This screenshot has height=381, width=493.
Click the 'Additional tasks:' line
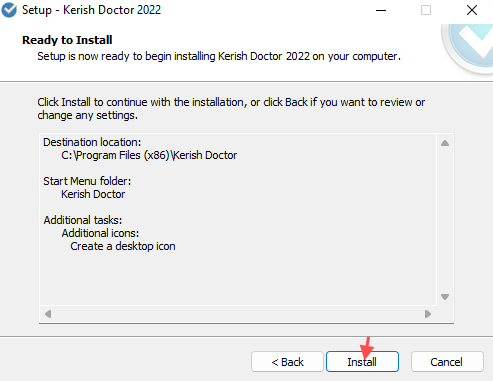[83, 220]
